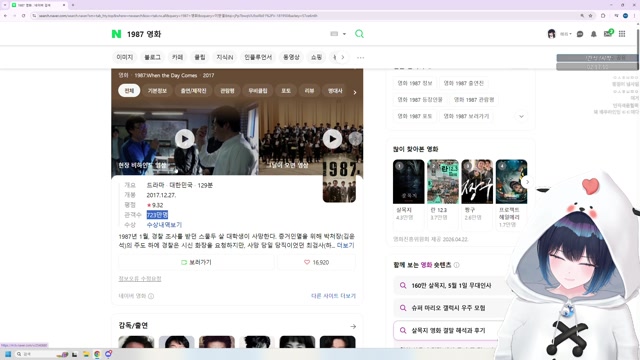The image size is (640, 360).
Task: Open the three-dot more options menu
Action: [x=360, y=58]
